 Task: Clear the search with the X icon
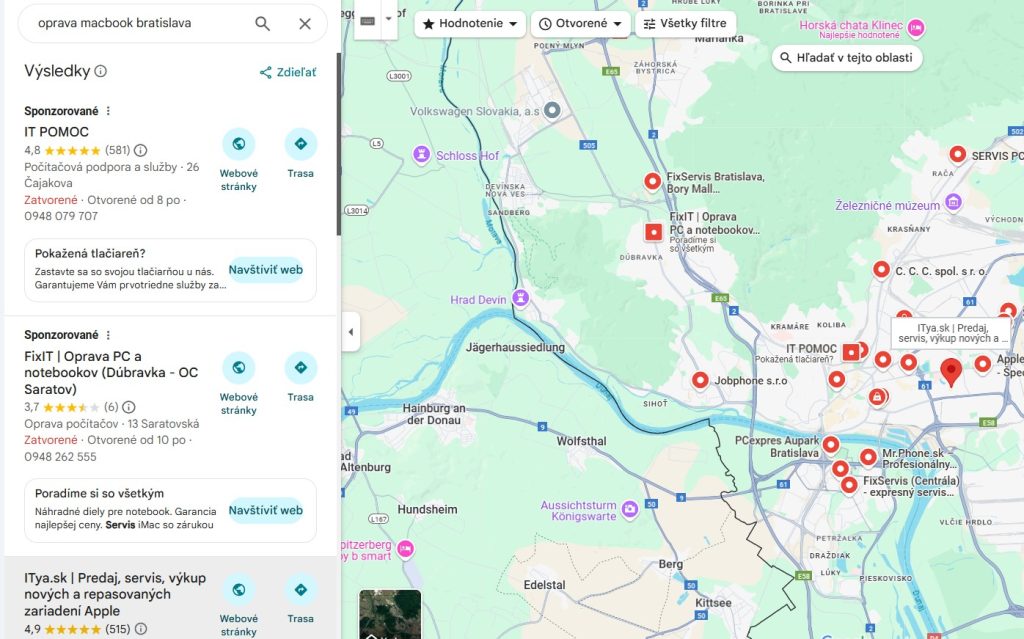(x=305, y=24)
